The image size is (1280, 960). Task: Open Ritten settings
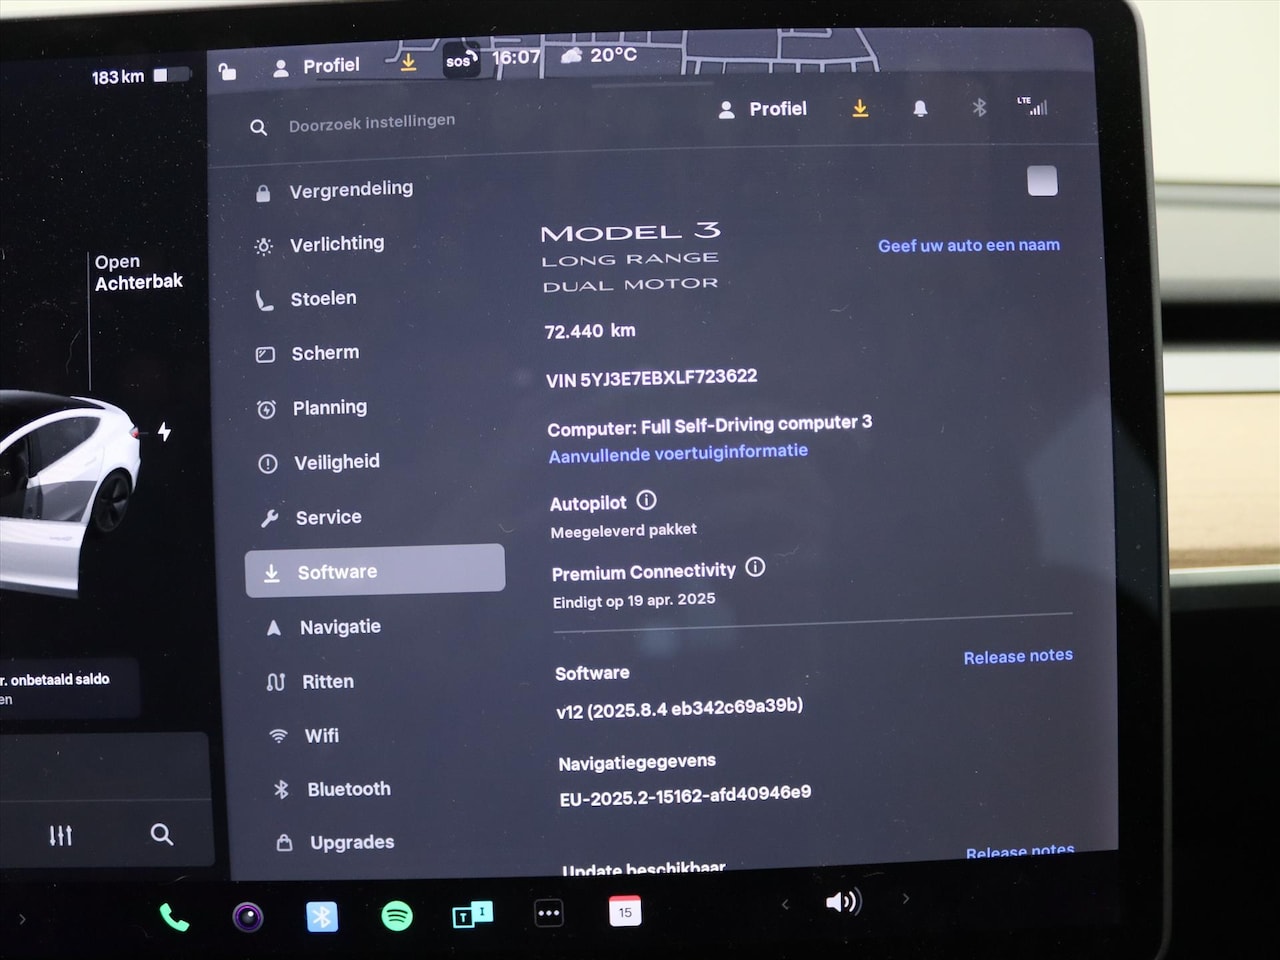(328, 682)
